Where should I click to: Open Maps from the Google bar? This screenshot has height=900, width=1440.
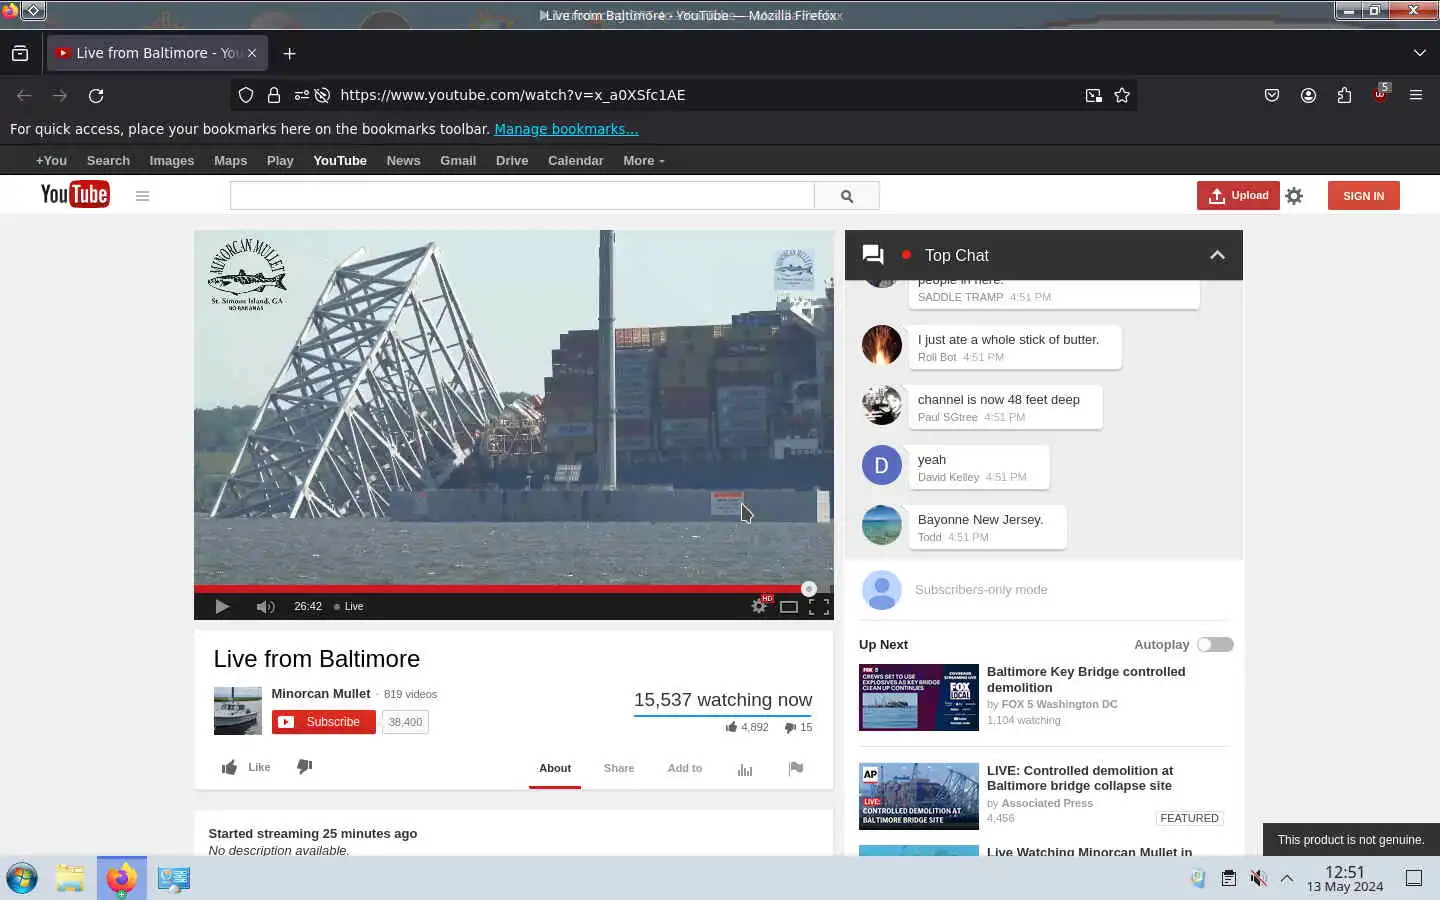click(230, 160)
